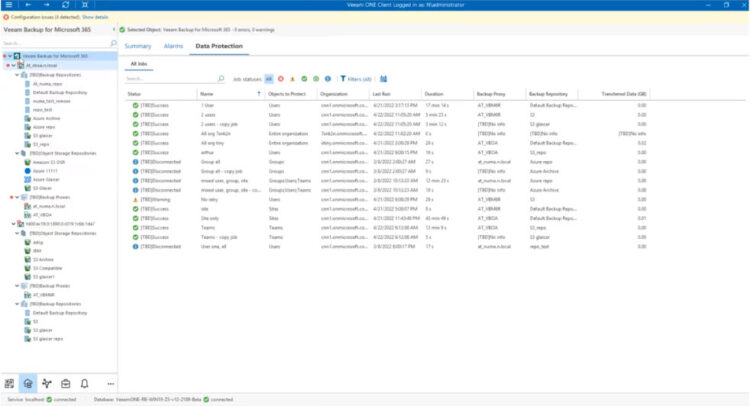Click the green service connected status icon
The image size is (750, 406).
point(49,399)
